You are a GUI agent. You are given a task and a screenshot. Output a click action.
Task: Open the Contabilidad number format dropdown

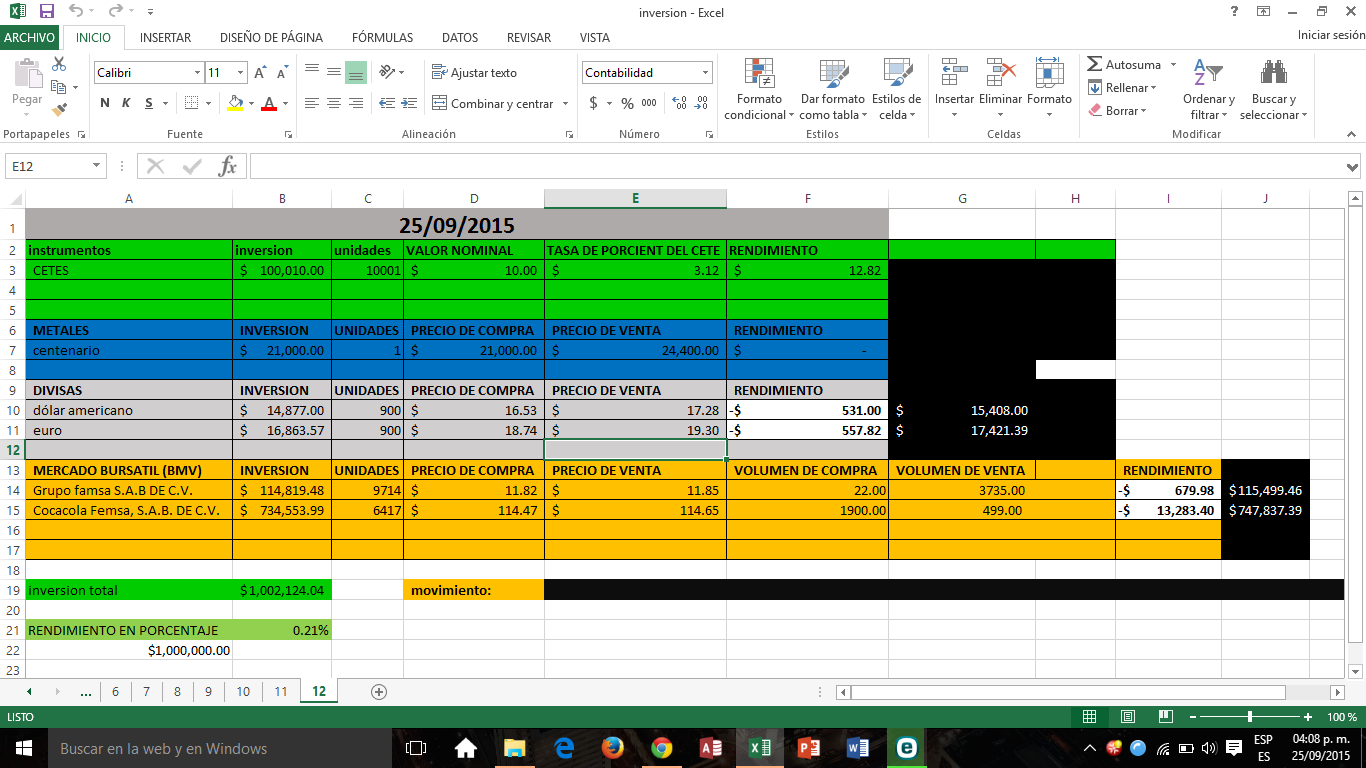(x=705, y=73)
